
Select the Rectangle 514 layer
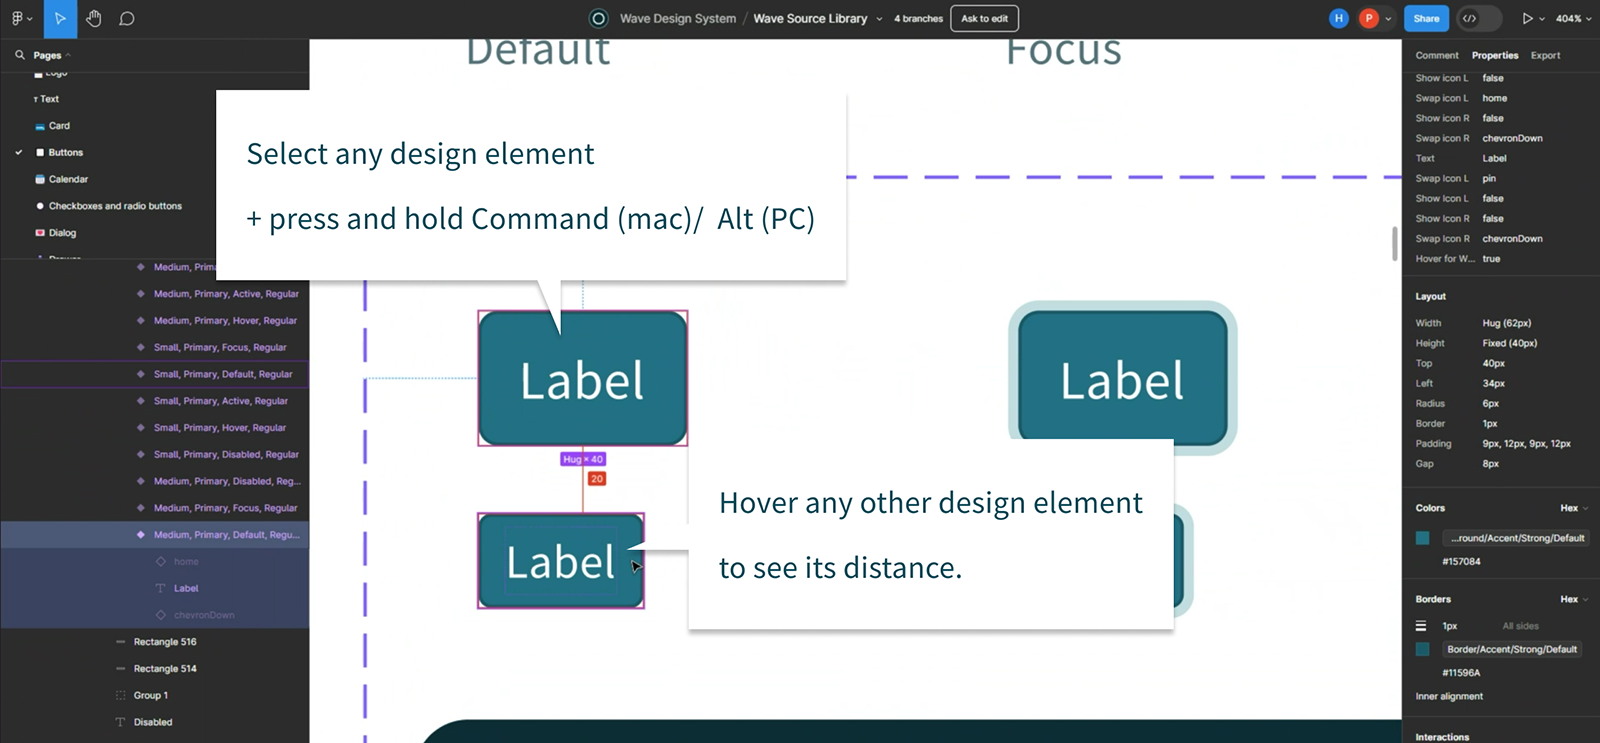(x=154, y=669)
